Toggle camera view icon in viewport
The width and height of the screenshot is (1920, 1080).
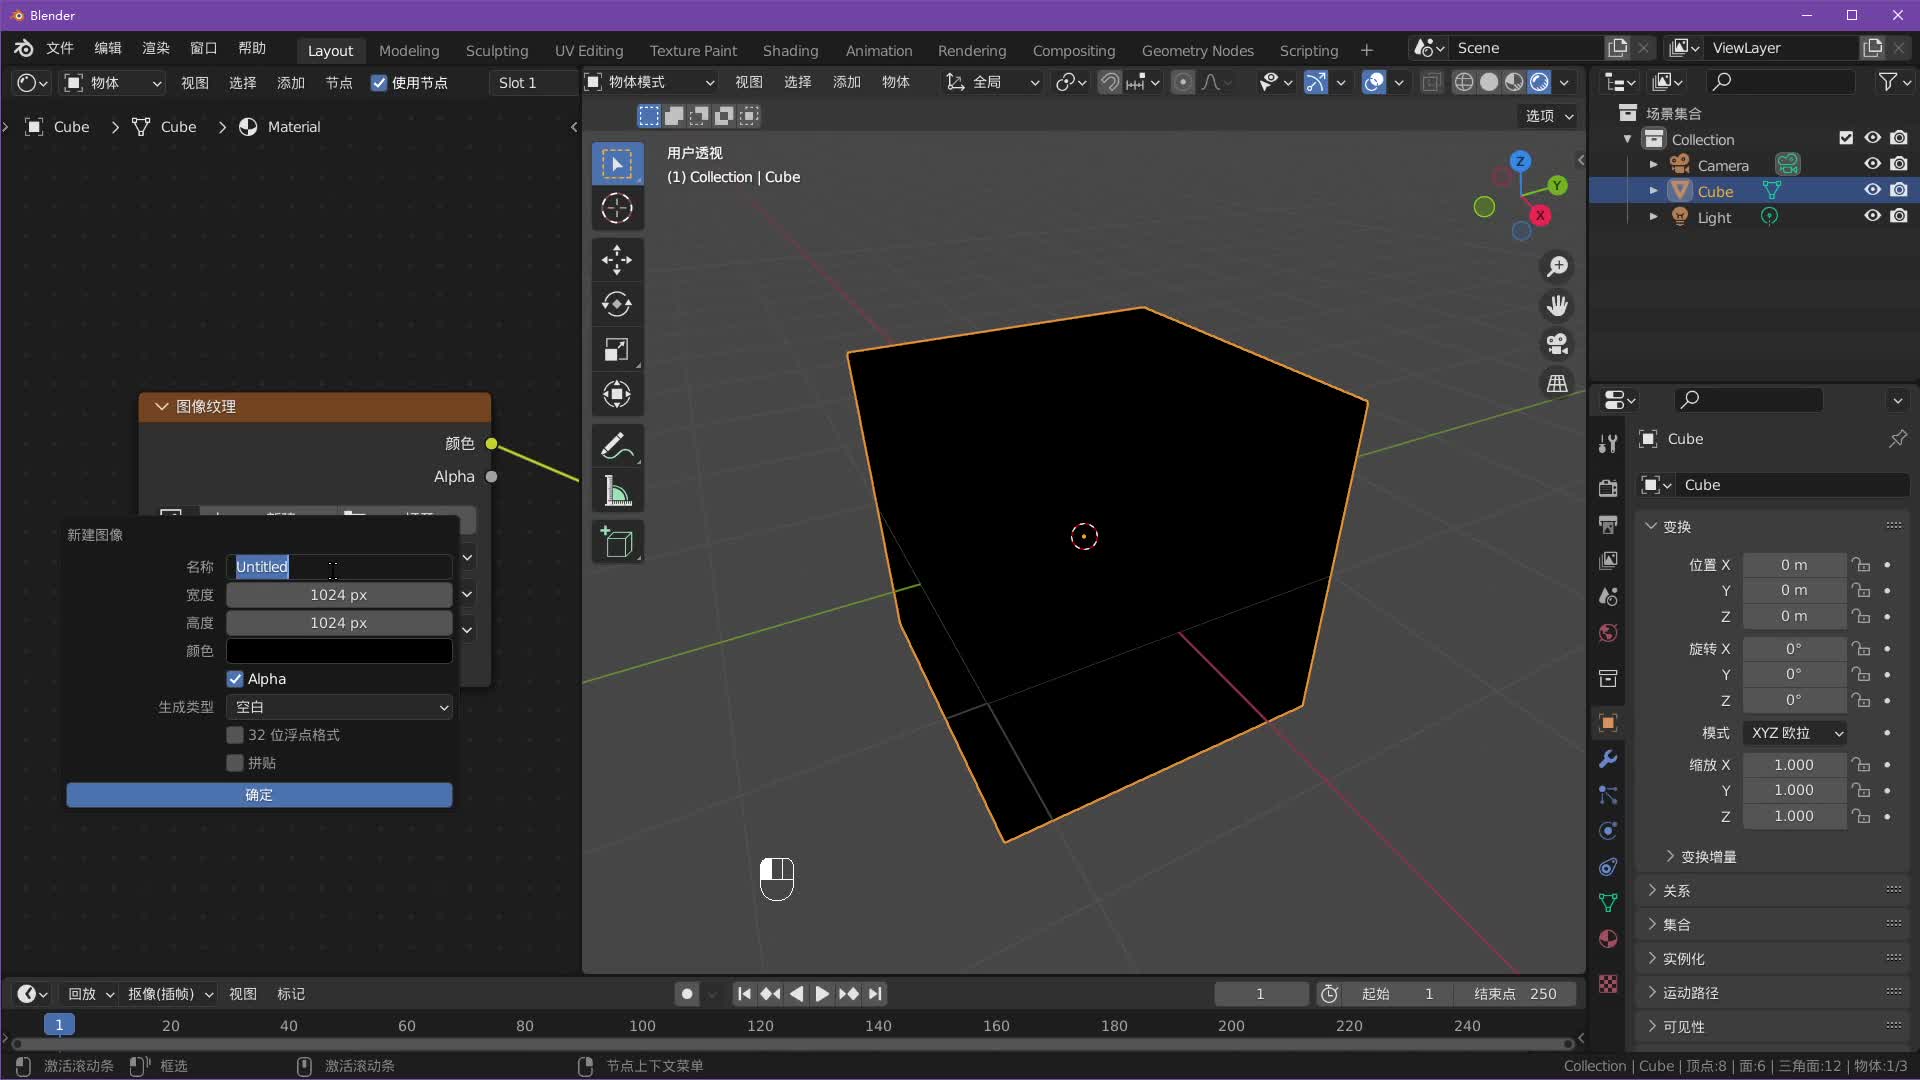[x=1557, y=344]
